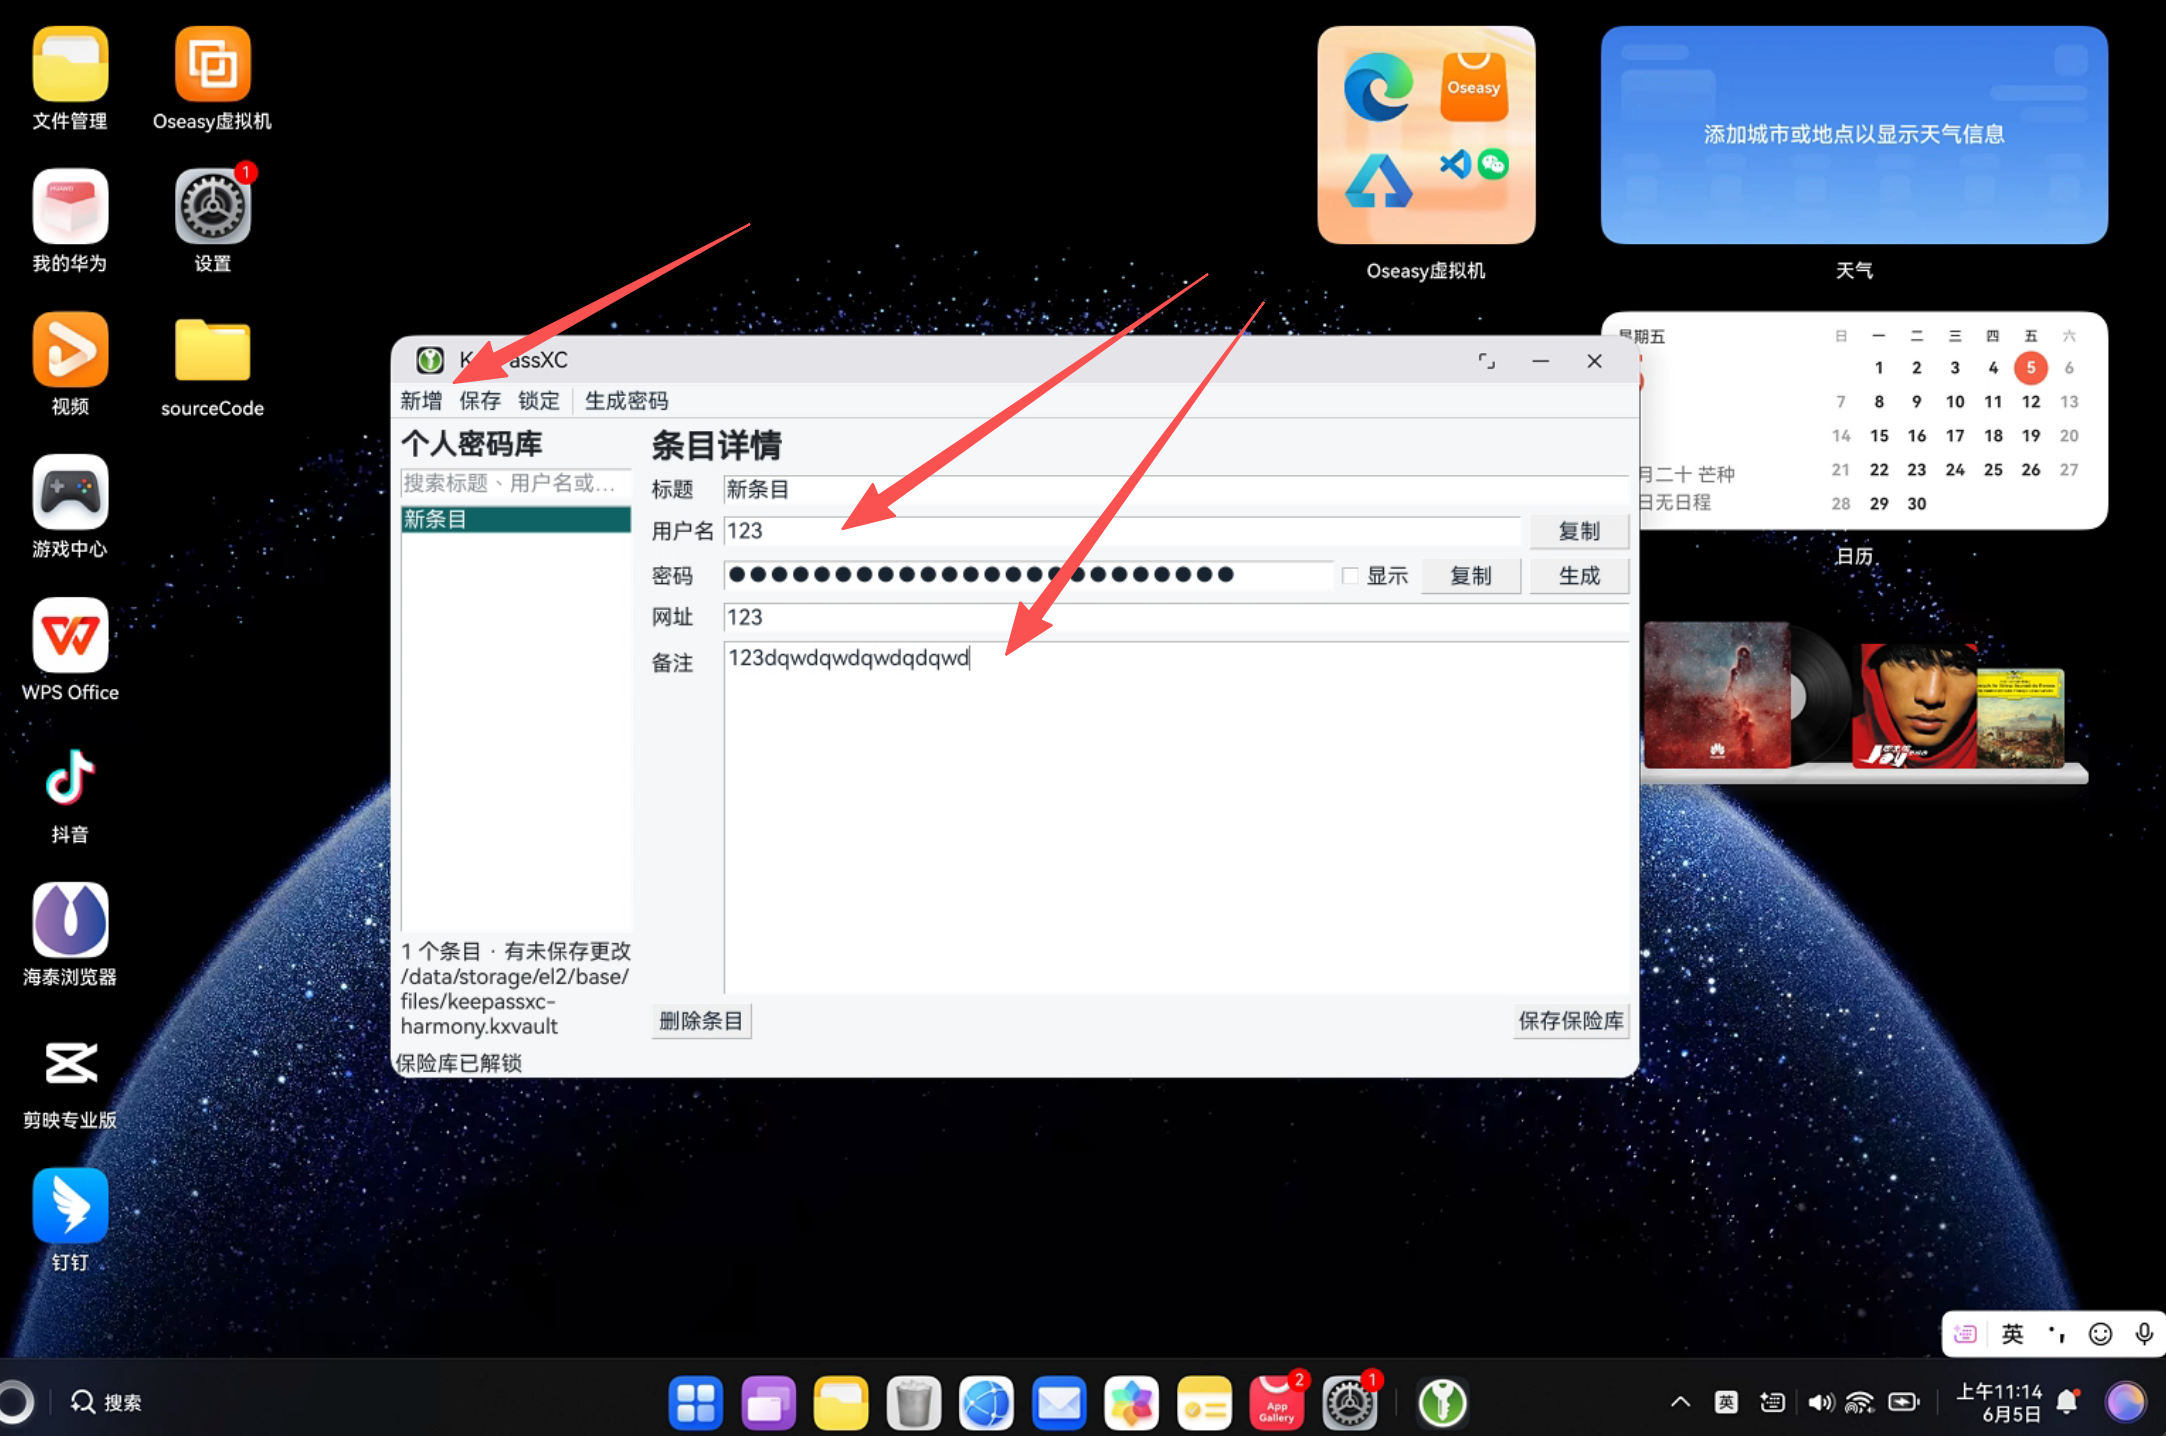This screenshot has height=1436, width=2166.
Task: Click the 锁定 menu item
Action: coord(539,401)
